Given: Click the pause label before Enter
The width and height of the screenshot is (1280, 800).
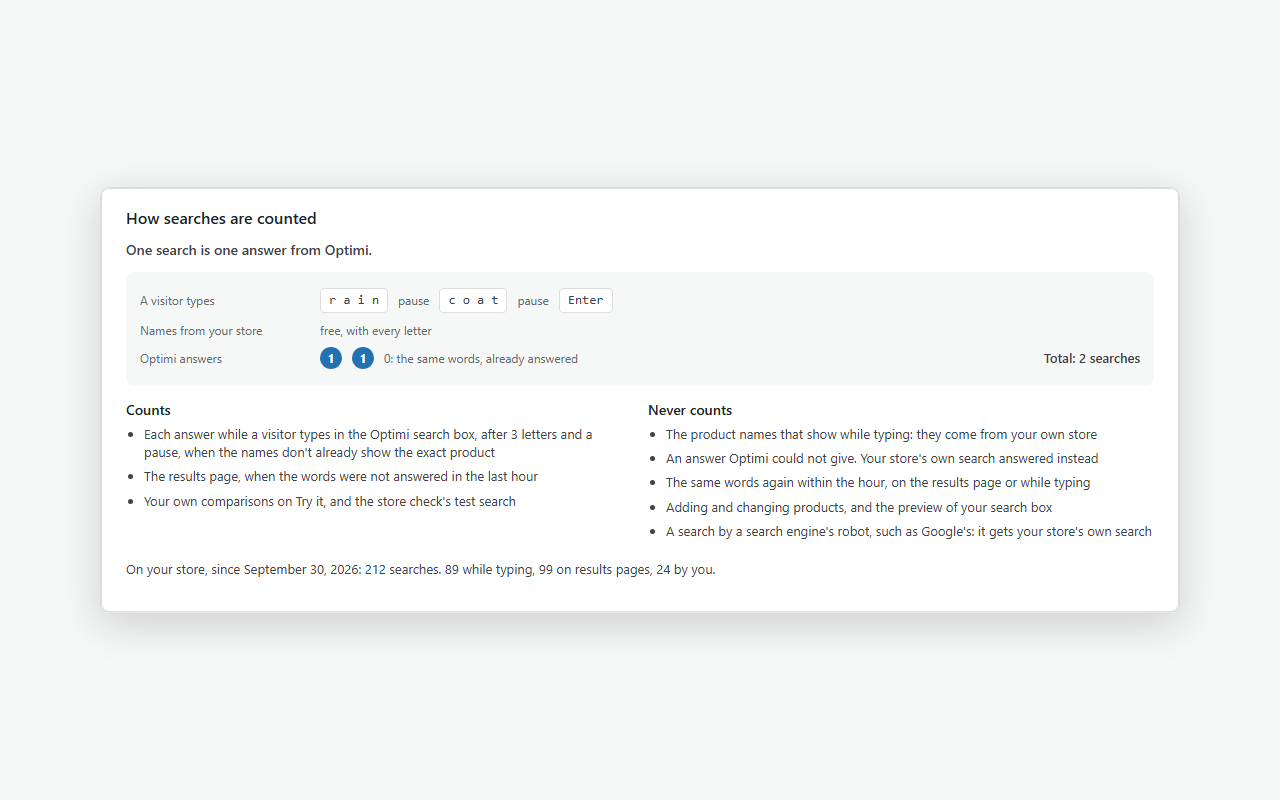Looking at the screenshot, I should (533, 301).
